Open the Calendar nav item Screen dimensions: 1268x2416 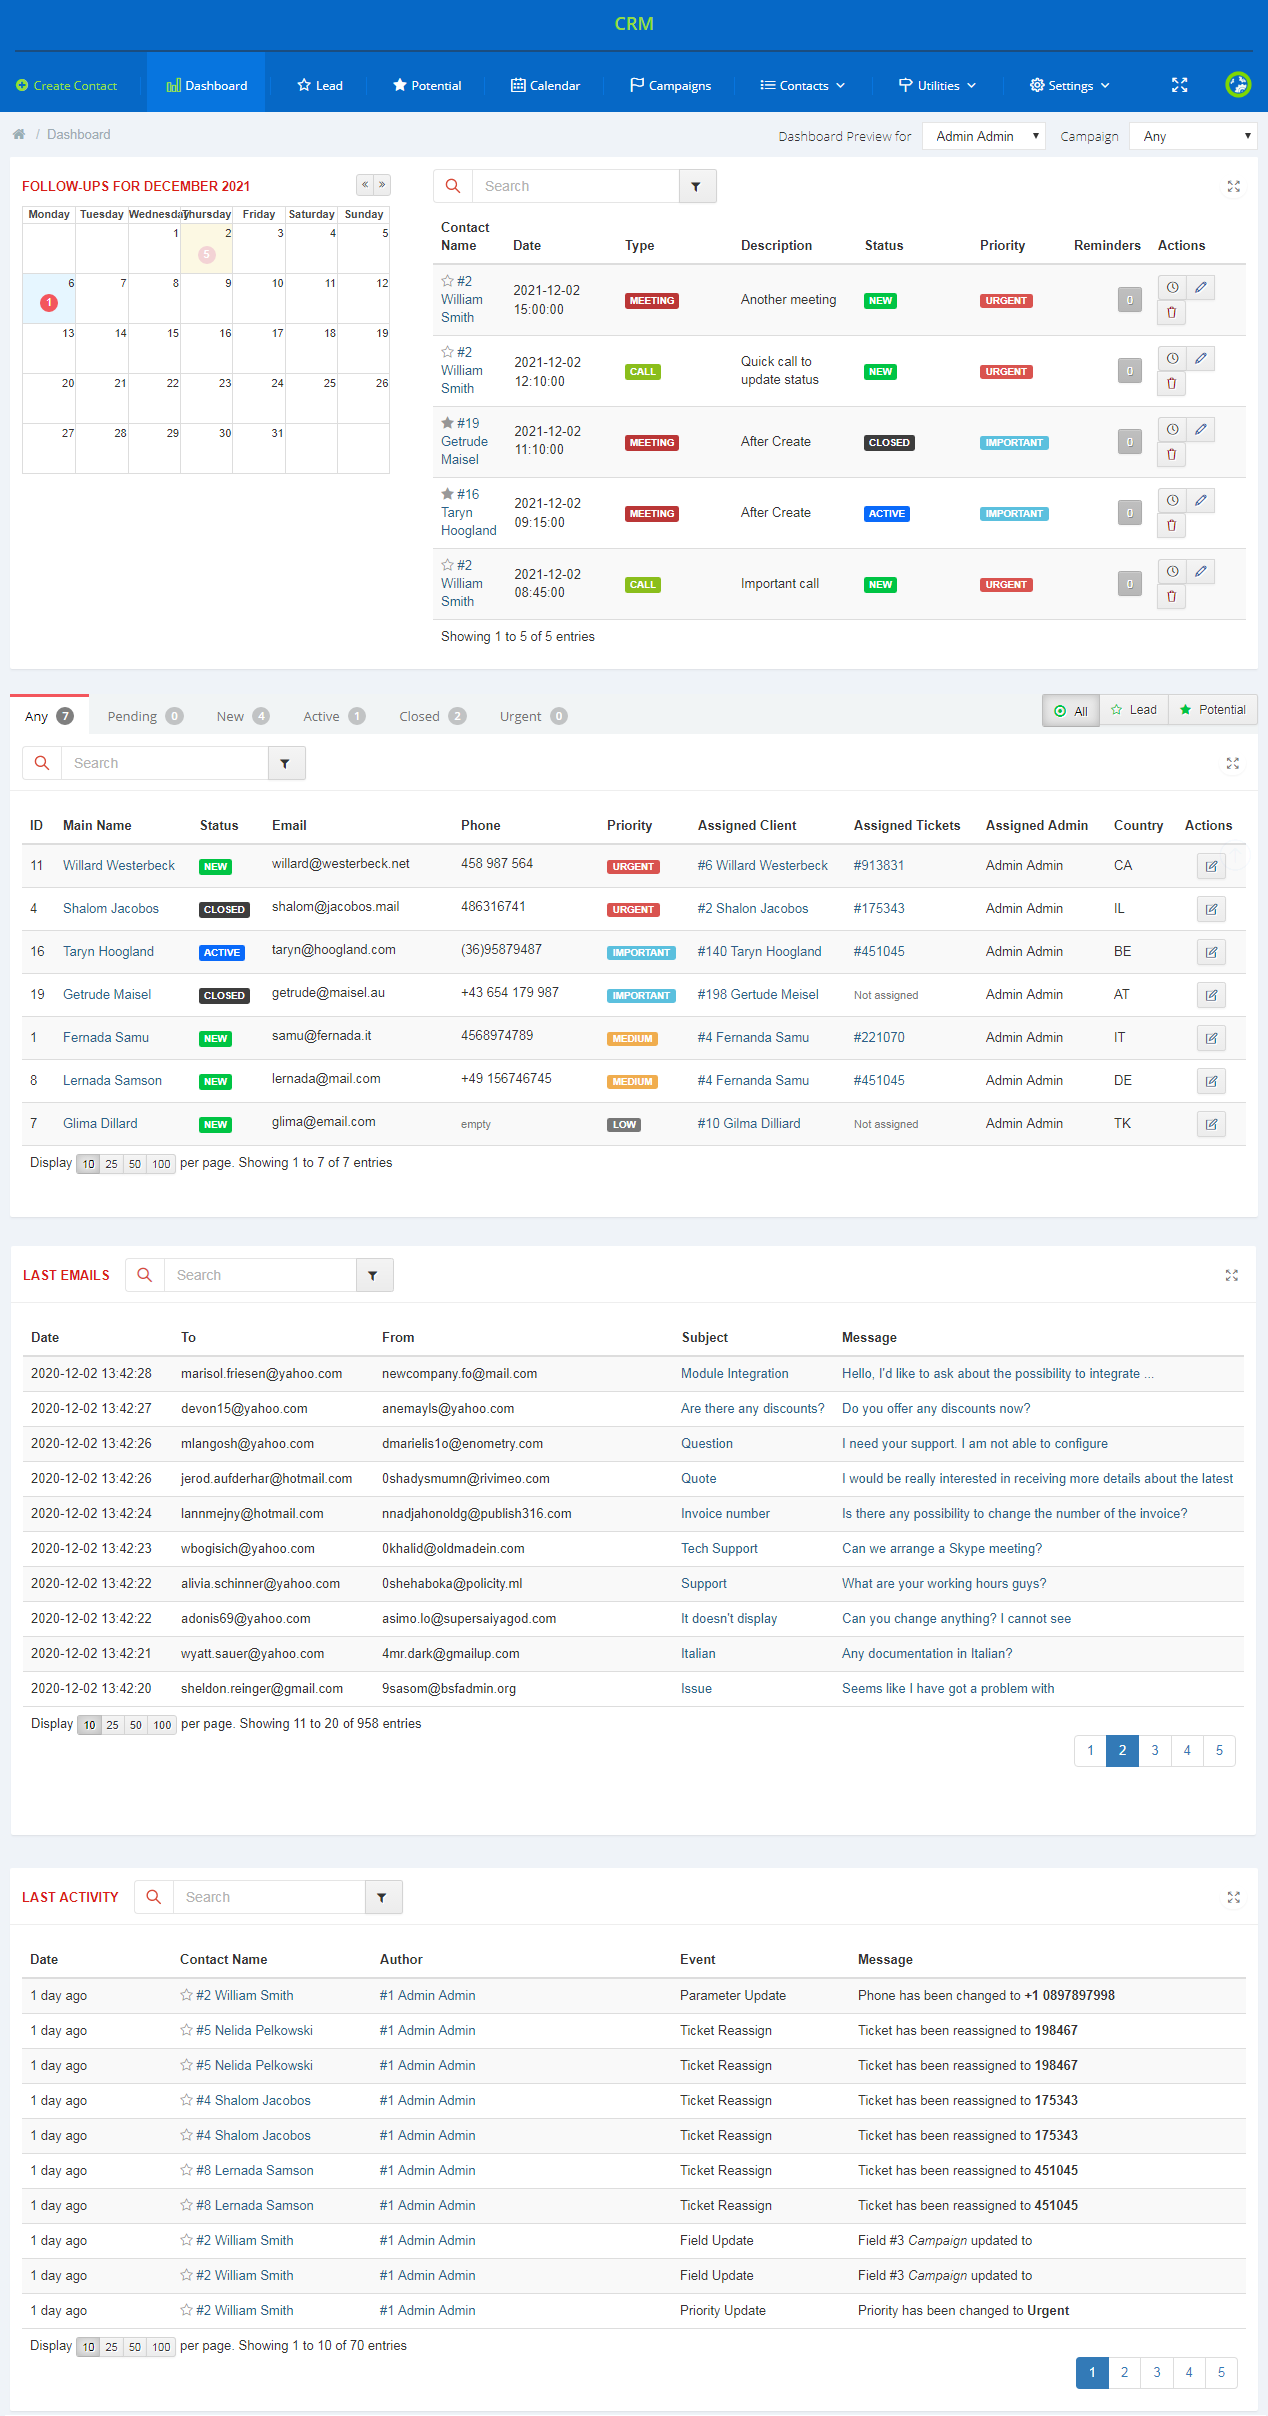pyautogui.click(x=546, y=85)
